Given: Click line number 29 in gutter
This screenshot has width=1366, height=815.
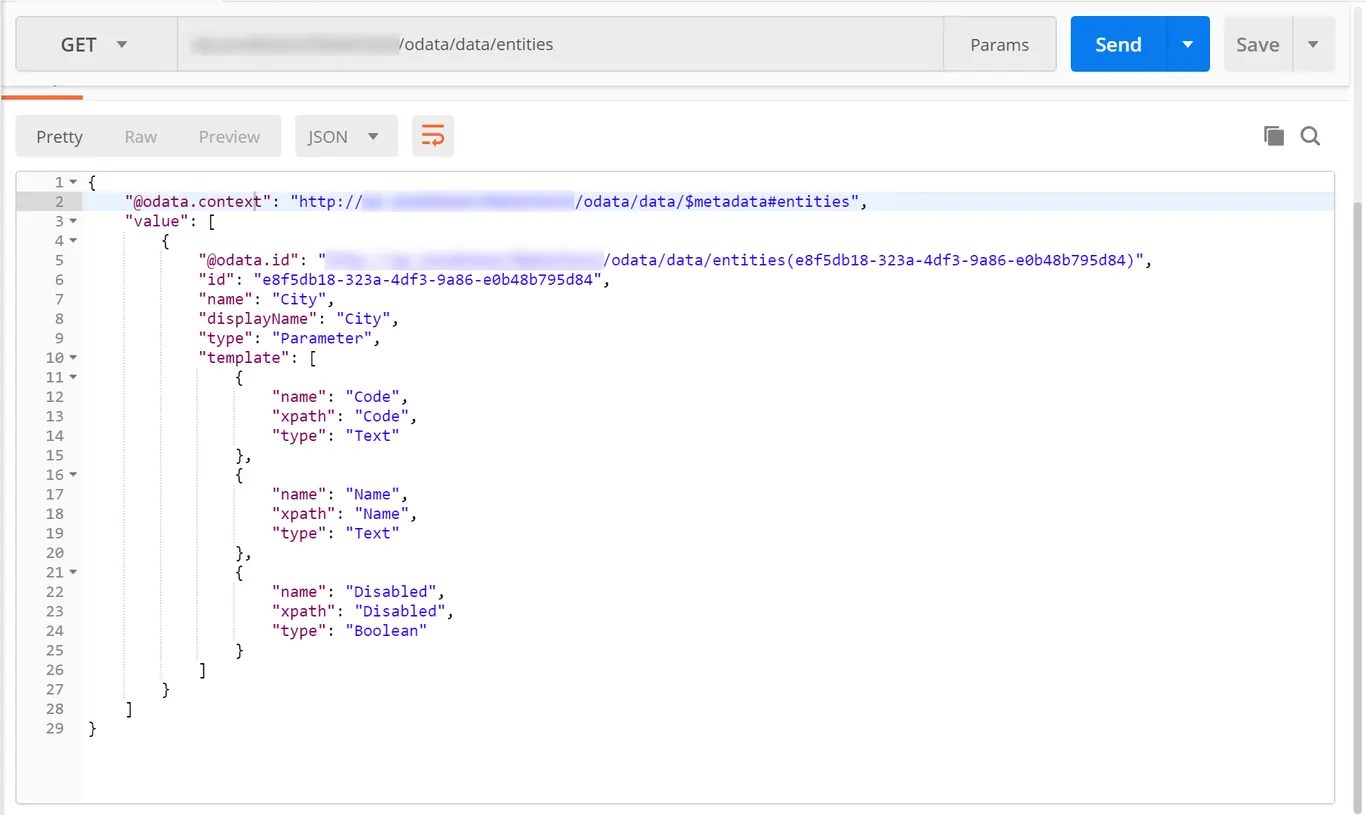Looking at the screenshot, I should 54,729.
